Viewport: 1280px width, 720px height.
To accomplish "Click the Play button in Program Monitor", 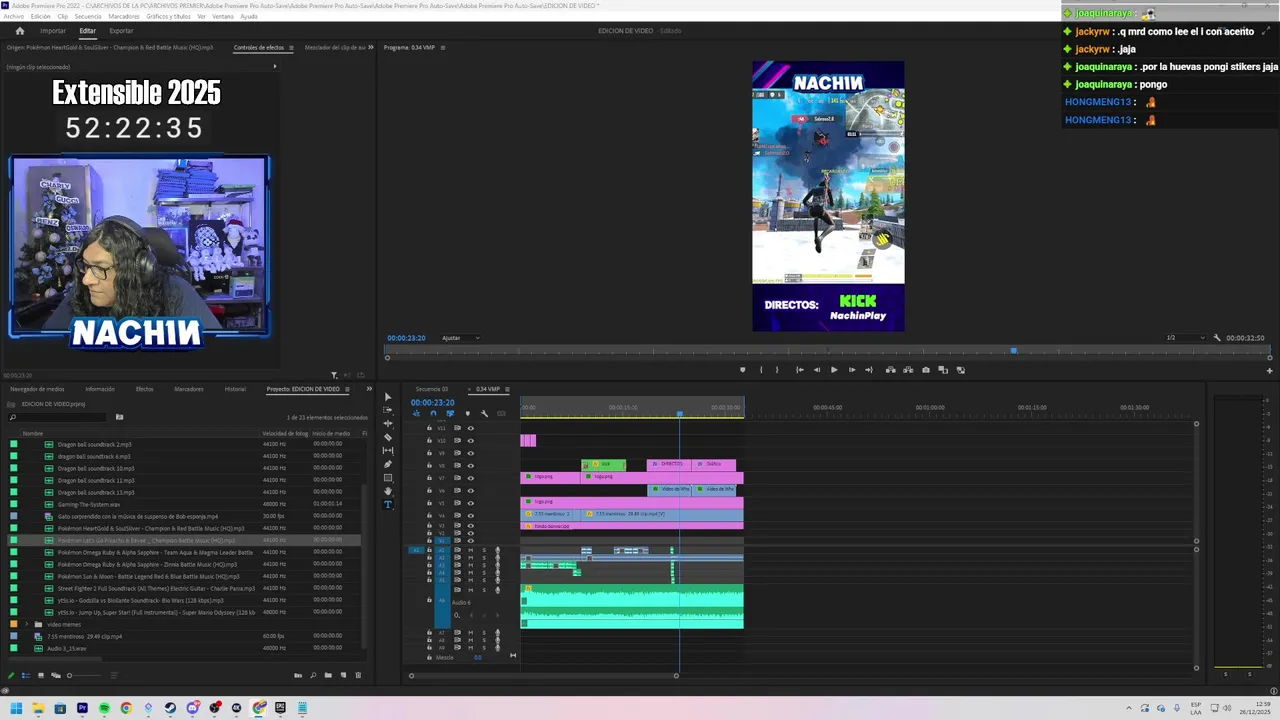I will 834,370.
